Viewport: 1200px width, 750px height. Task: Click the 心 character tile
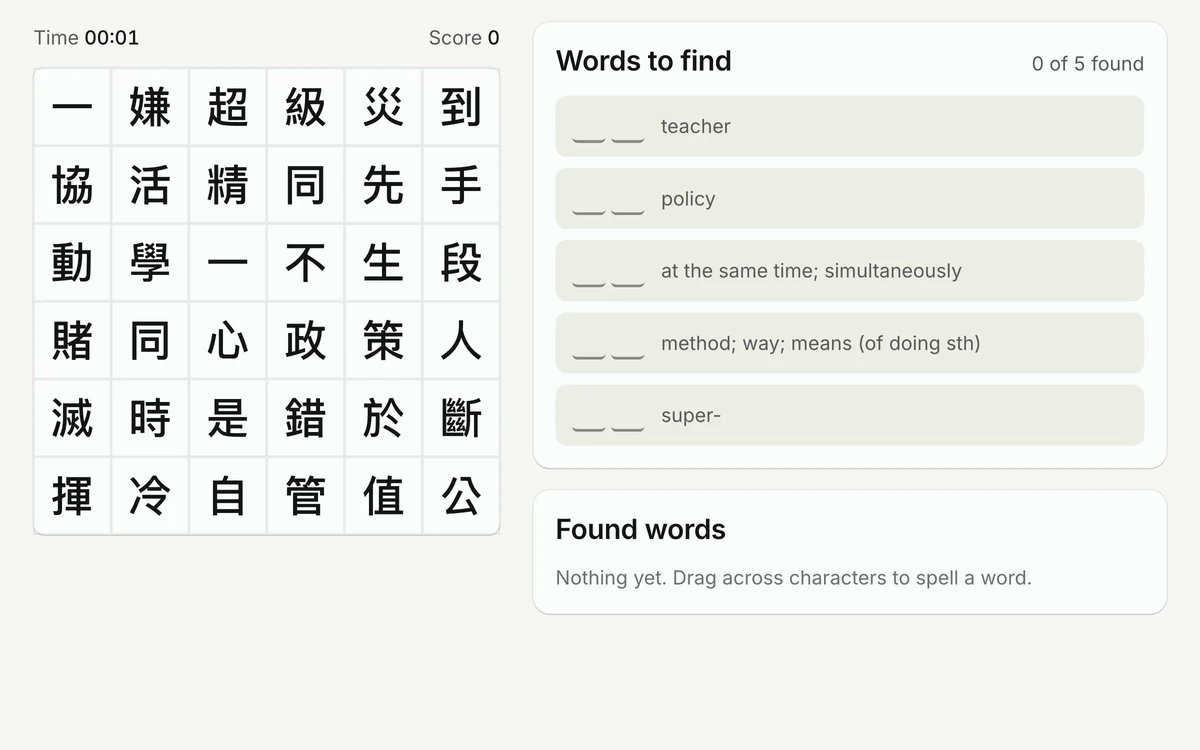[x=228, y=341]
